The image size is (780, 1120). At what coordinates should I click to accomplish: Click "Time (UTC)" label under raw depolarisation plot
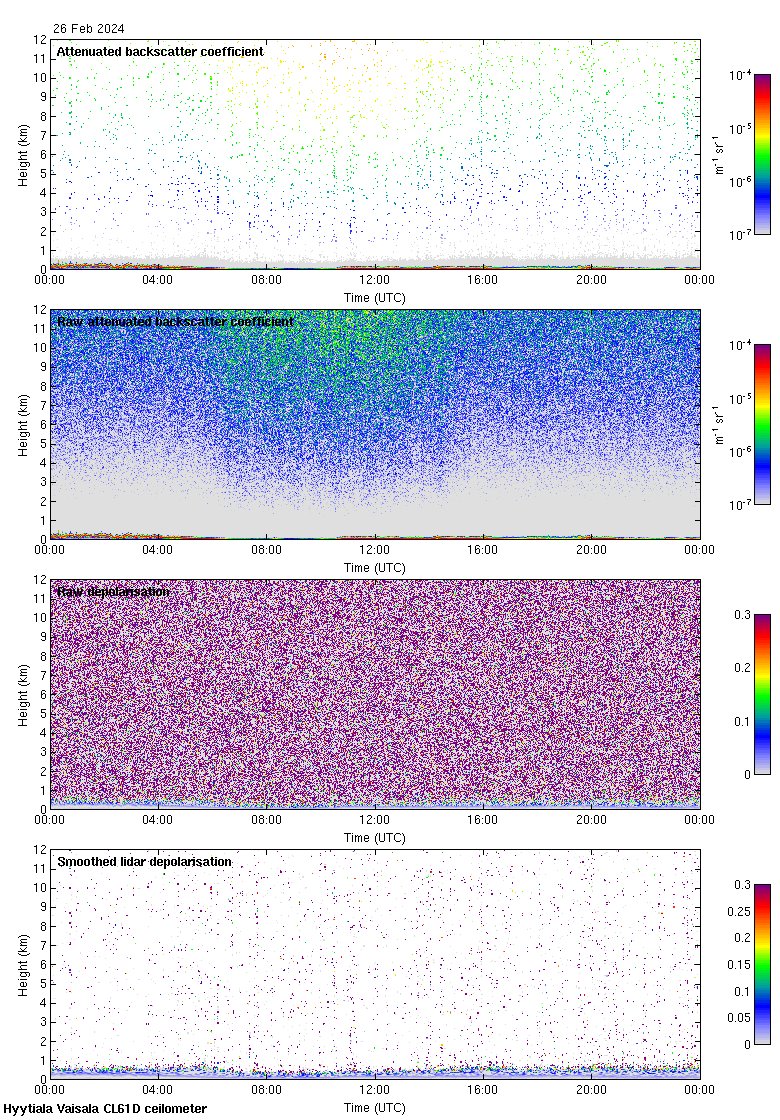tap(375, 838)
